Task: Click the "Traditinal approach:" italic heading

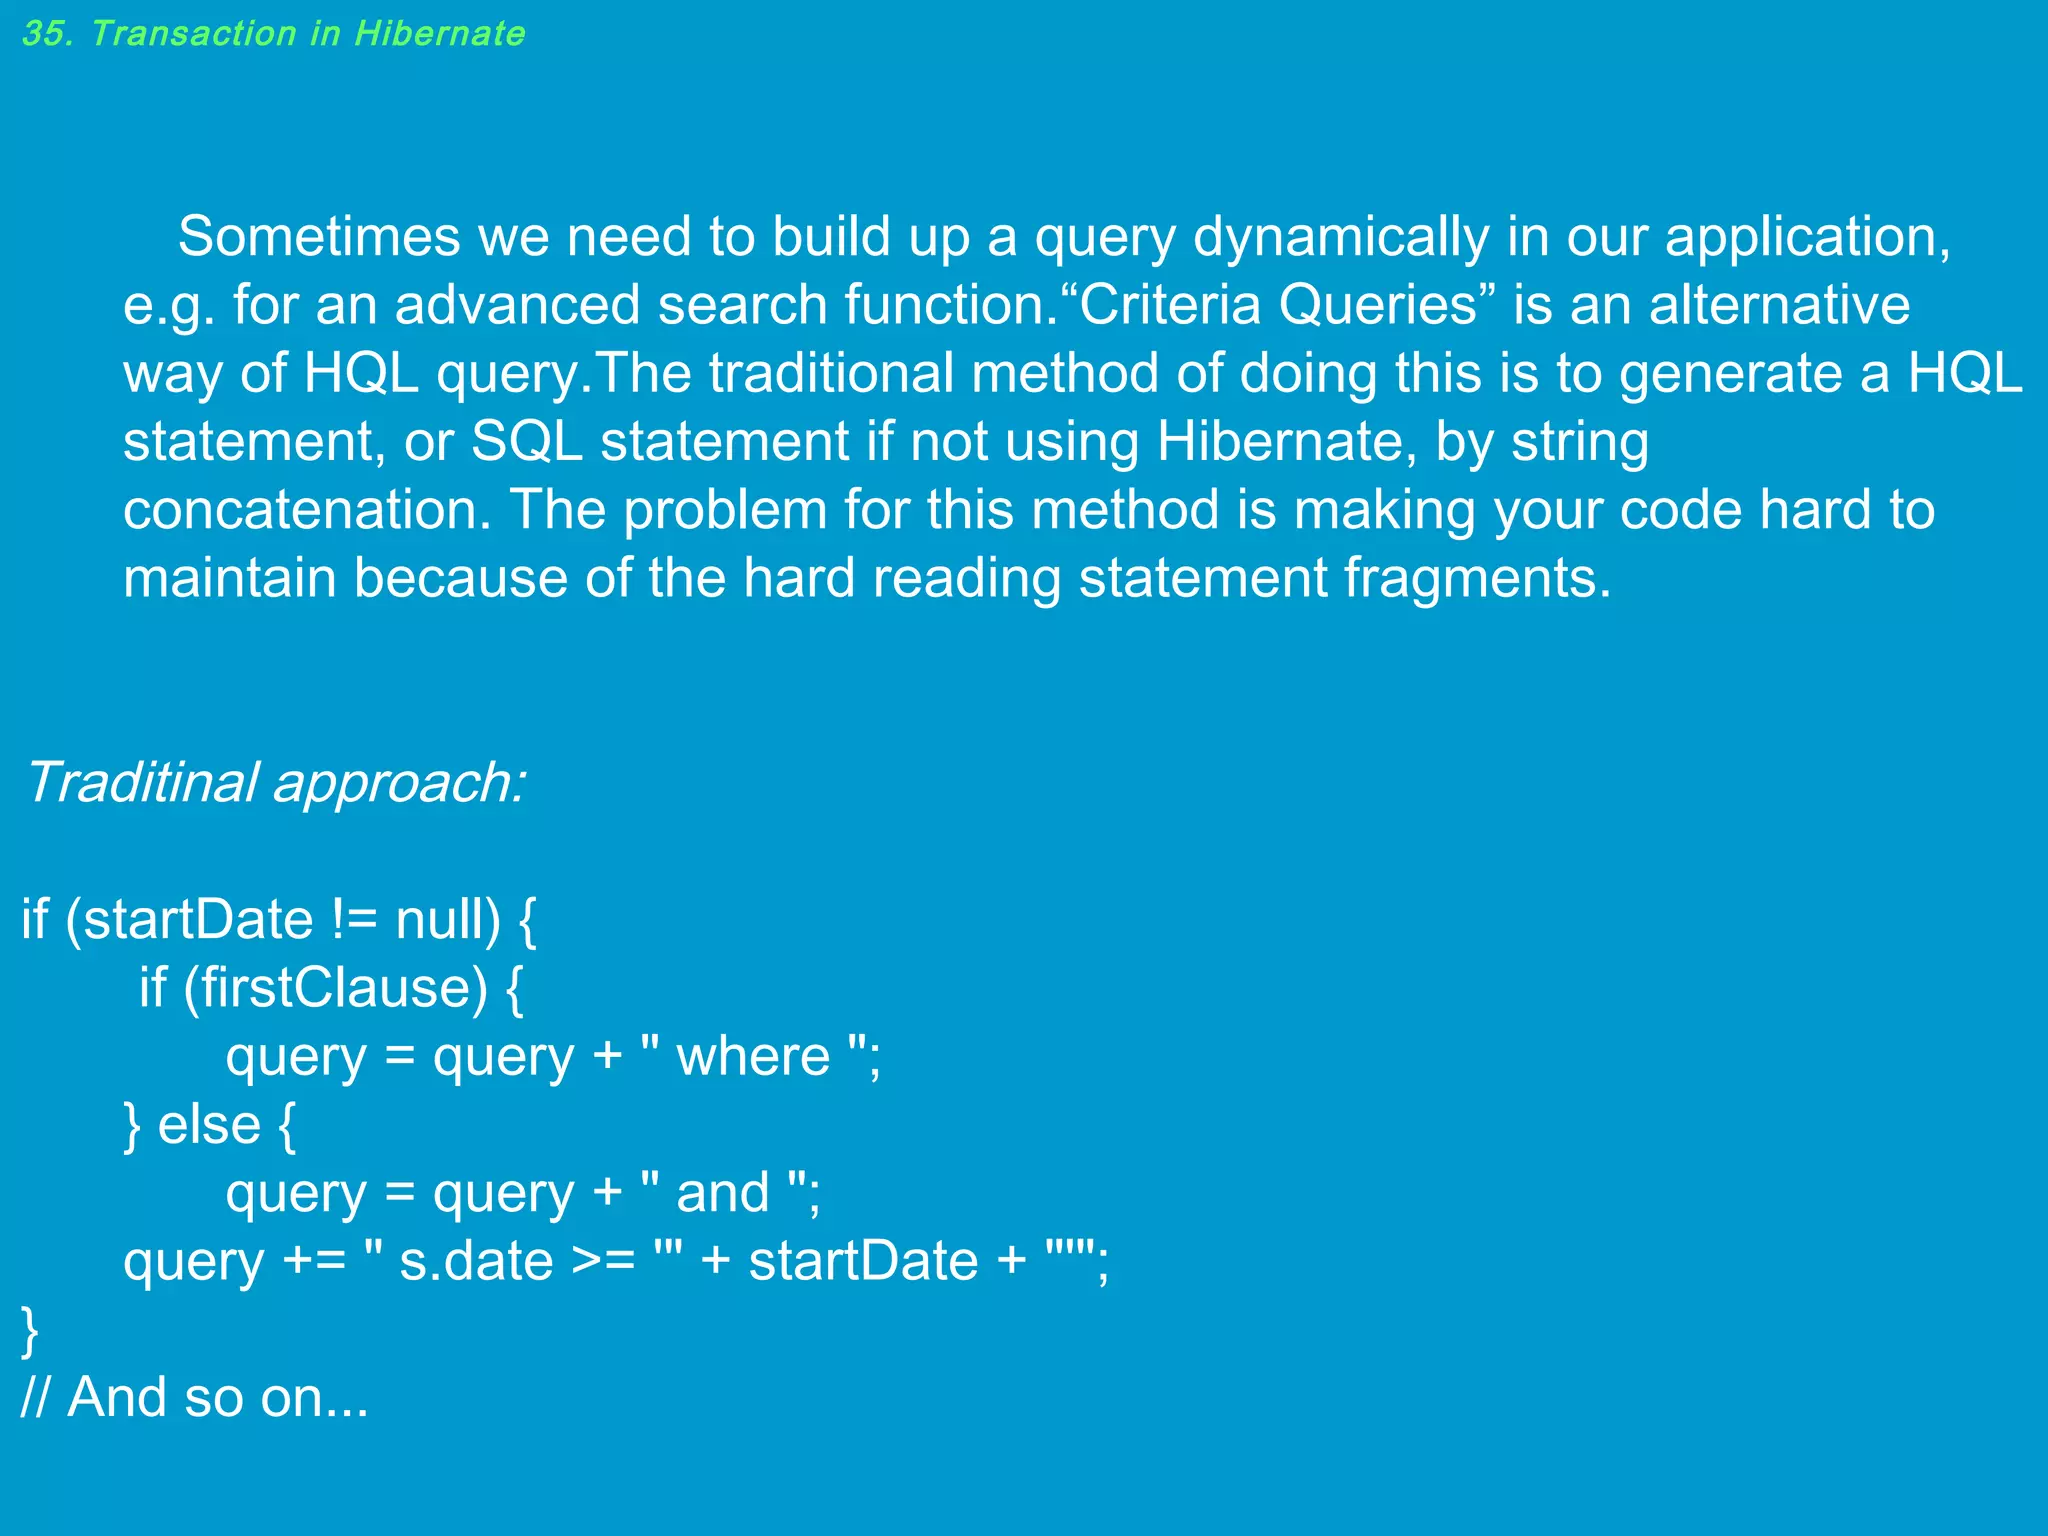Action: coord(275,782)
